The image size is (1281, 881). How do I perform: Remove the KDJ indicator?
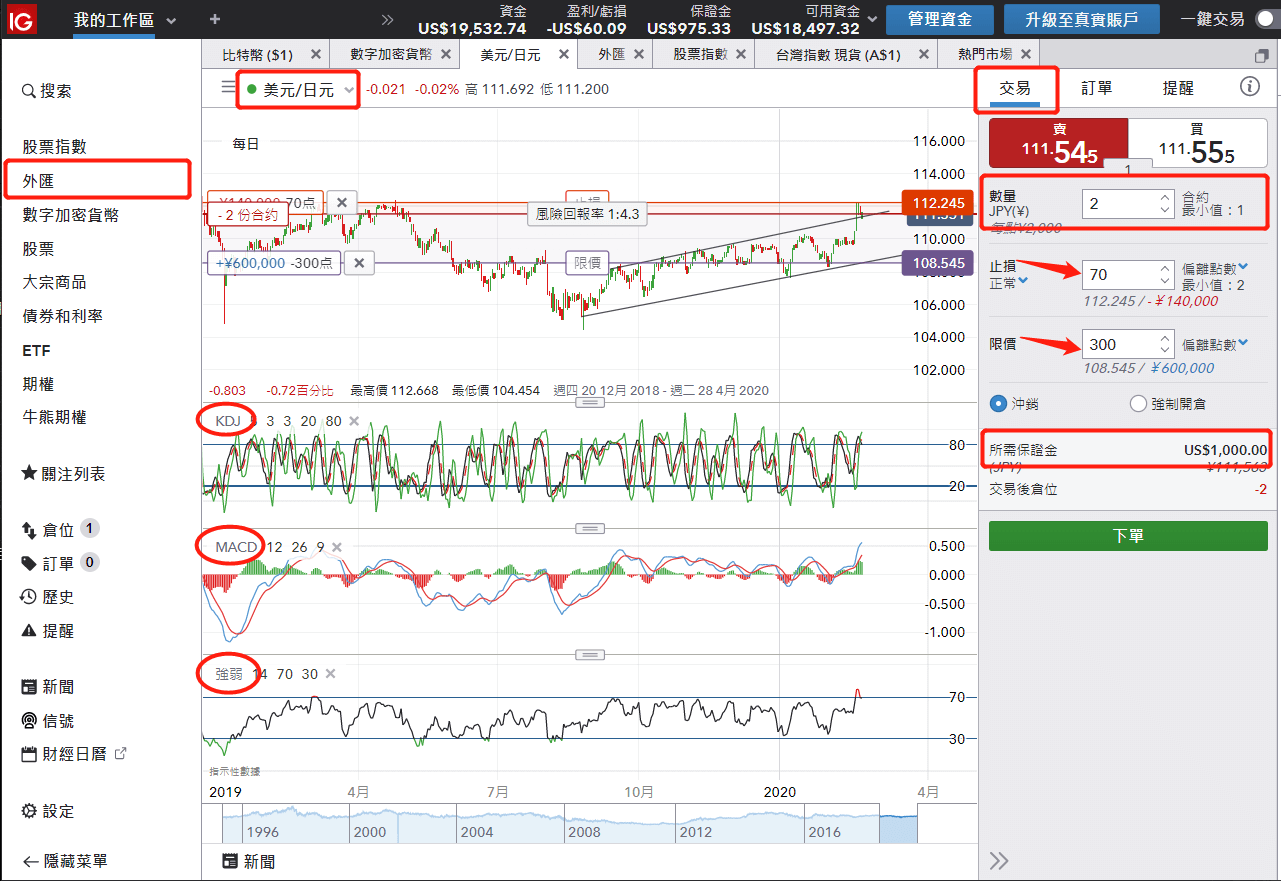click(x=353, y=421)
